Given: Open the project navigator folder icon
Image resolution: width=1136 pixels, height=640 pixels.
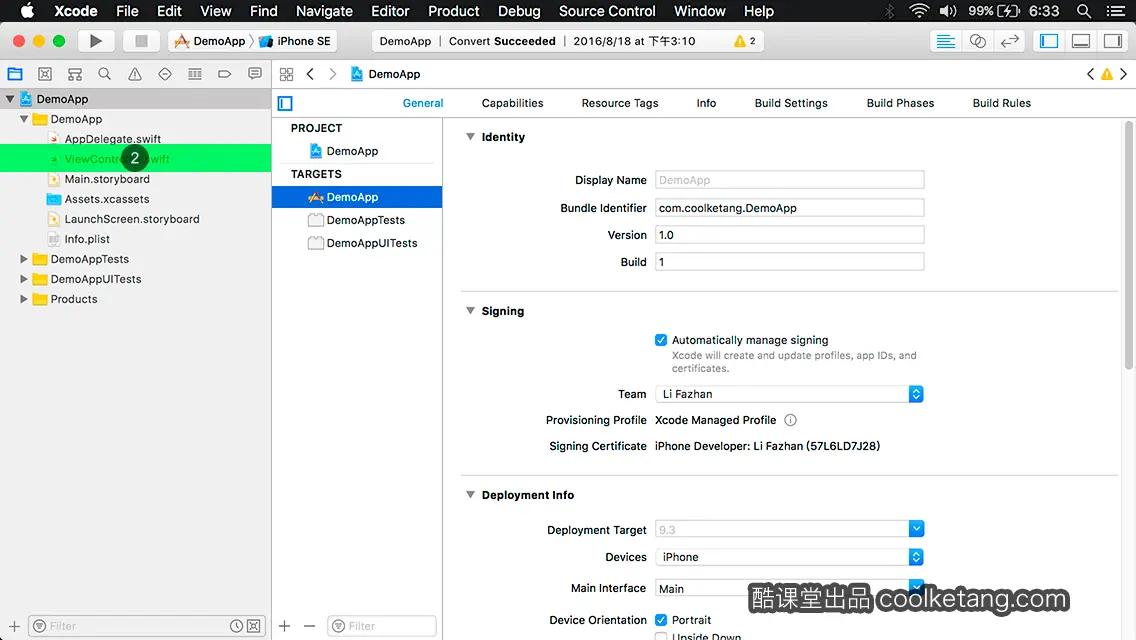Looking at the screenshot, I should (14, 74).
